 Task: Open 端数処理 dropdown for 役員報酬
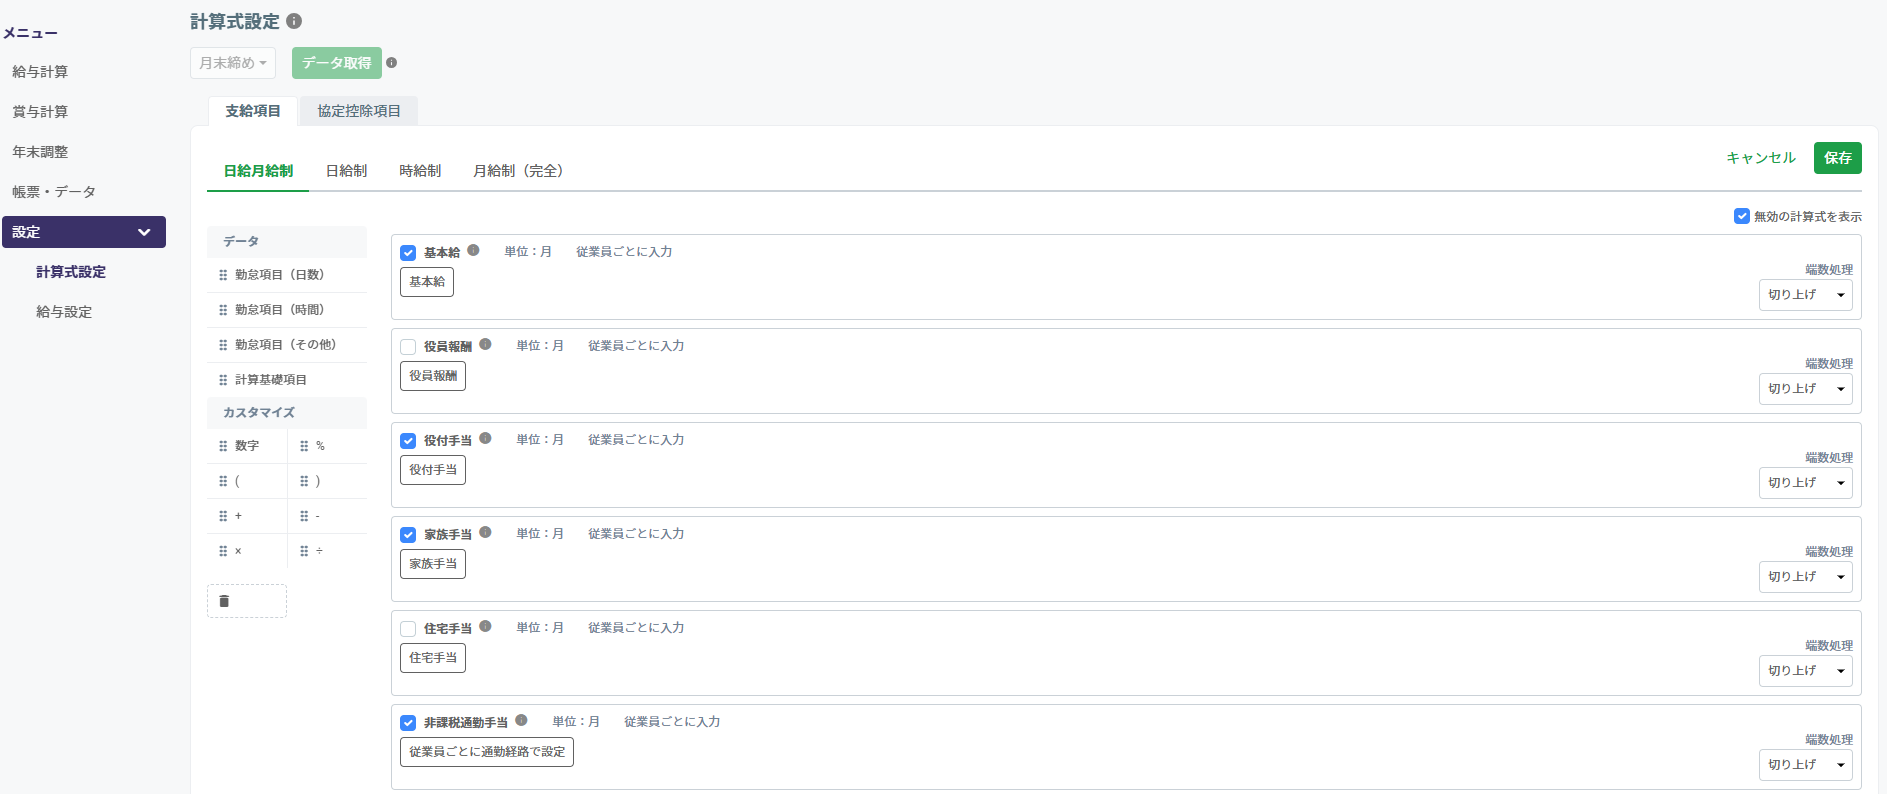1805,389
